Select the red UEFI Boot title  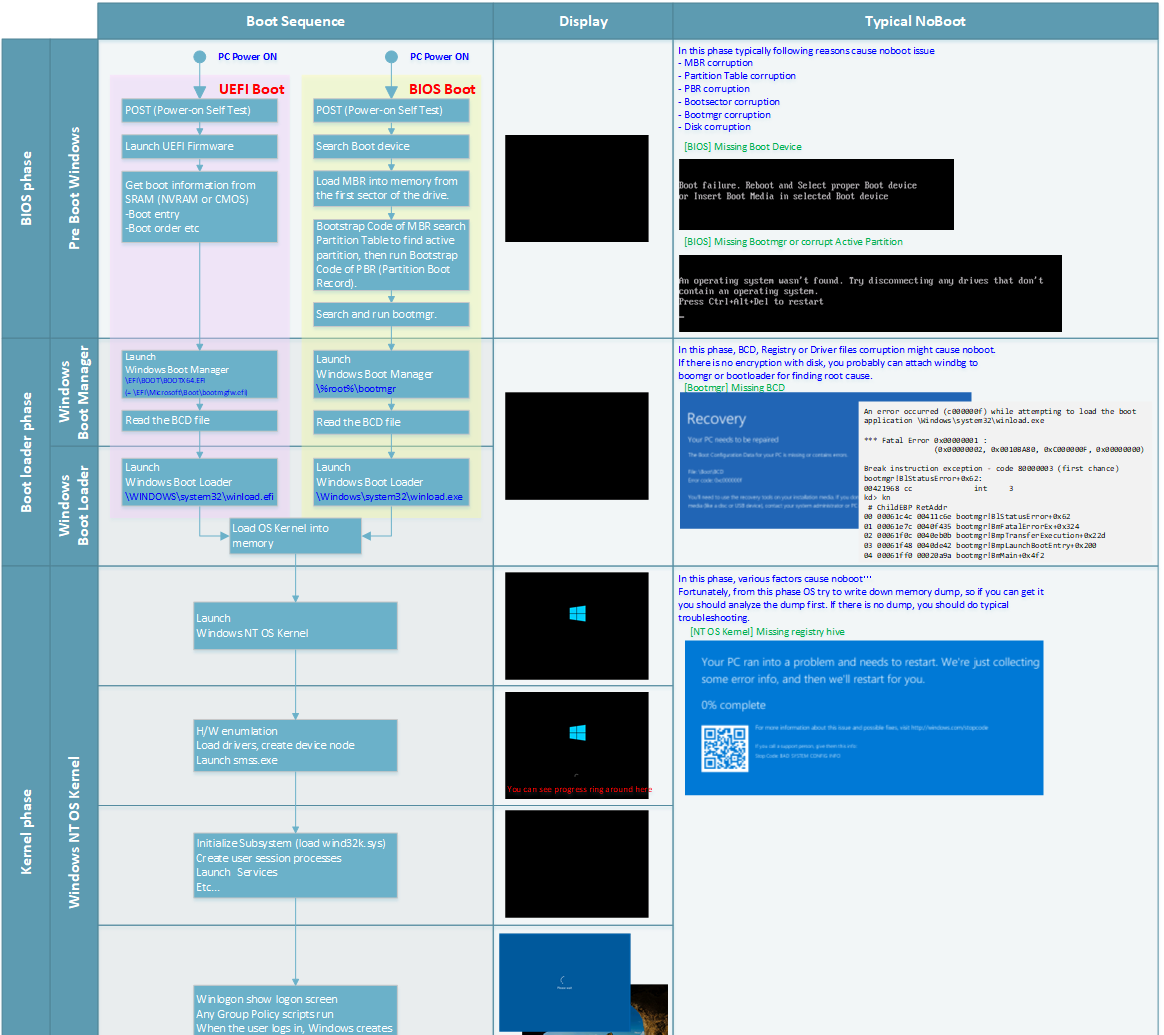251,89
